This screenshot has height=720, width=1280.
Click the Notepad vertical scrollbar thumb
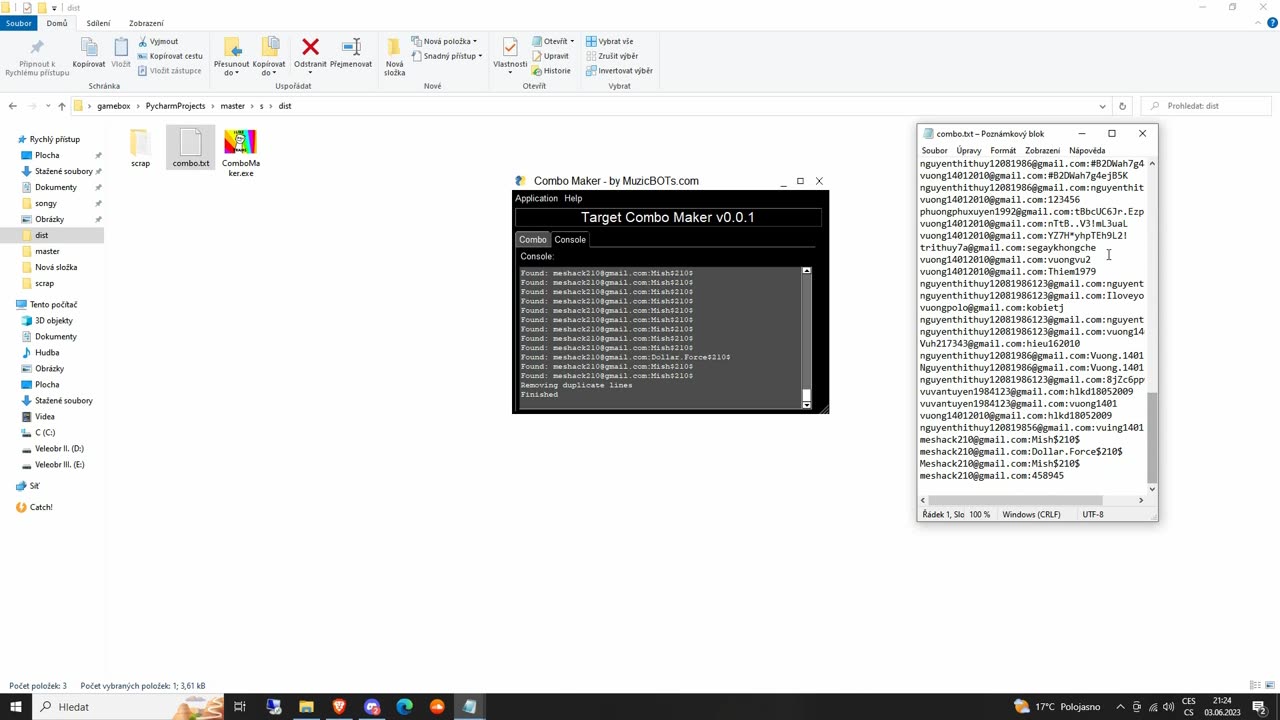coord(1152,436)
